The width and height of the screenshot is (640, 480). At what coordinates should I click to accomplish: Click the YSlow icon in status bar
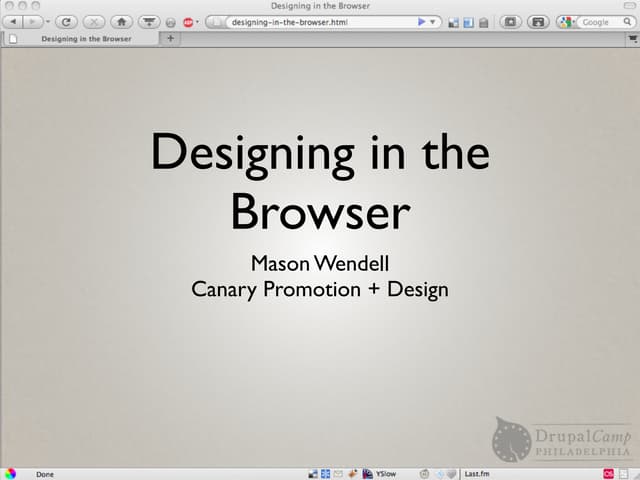point(379,473)
